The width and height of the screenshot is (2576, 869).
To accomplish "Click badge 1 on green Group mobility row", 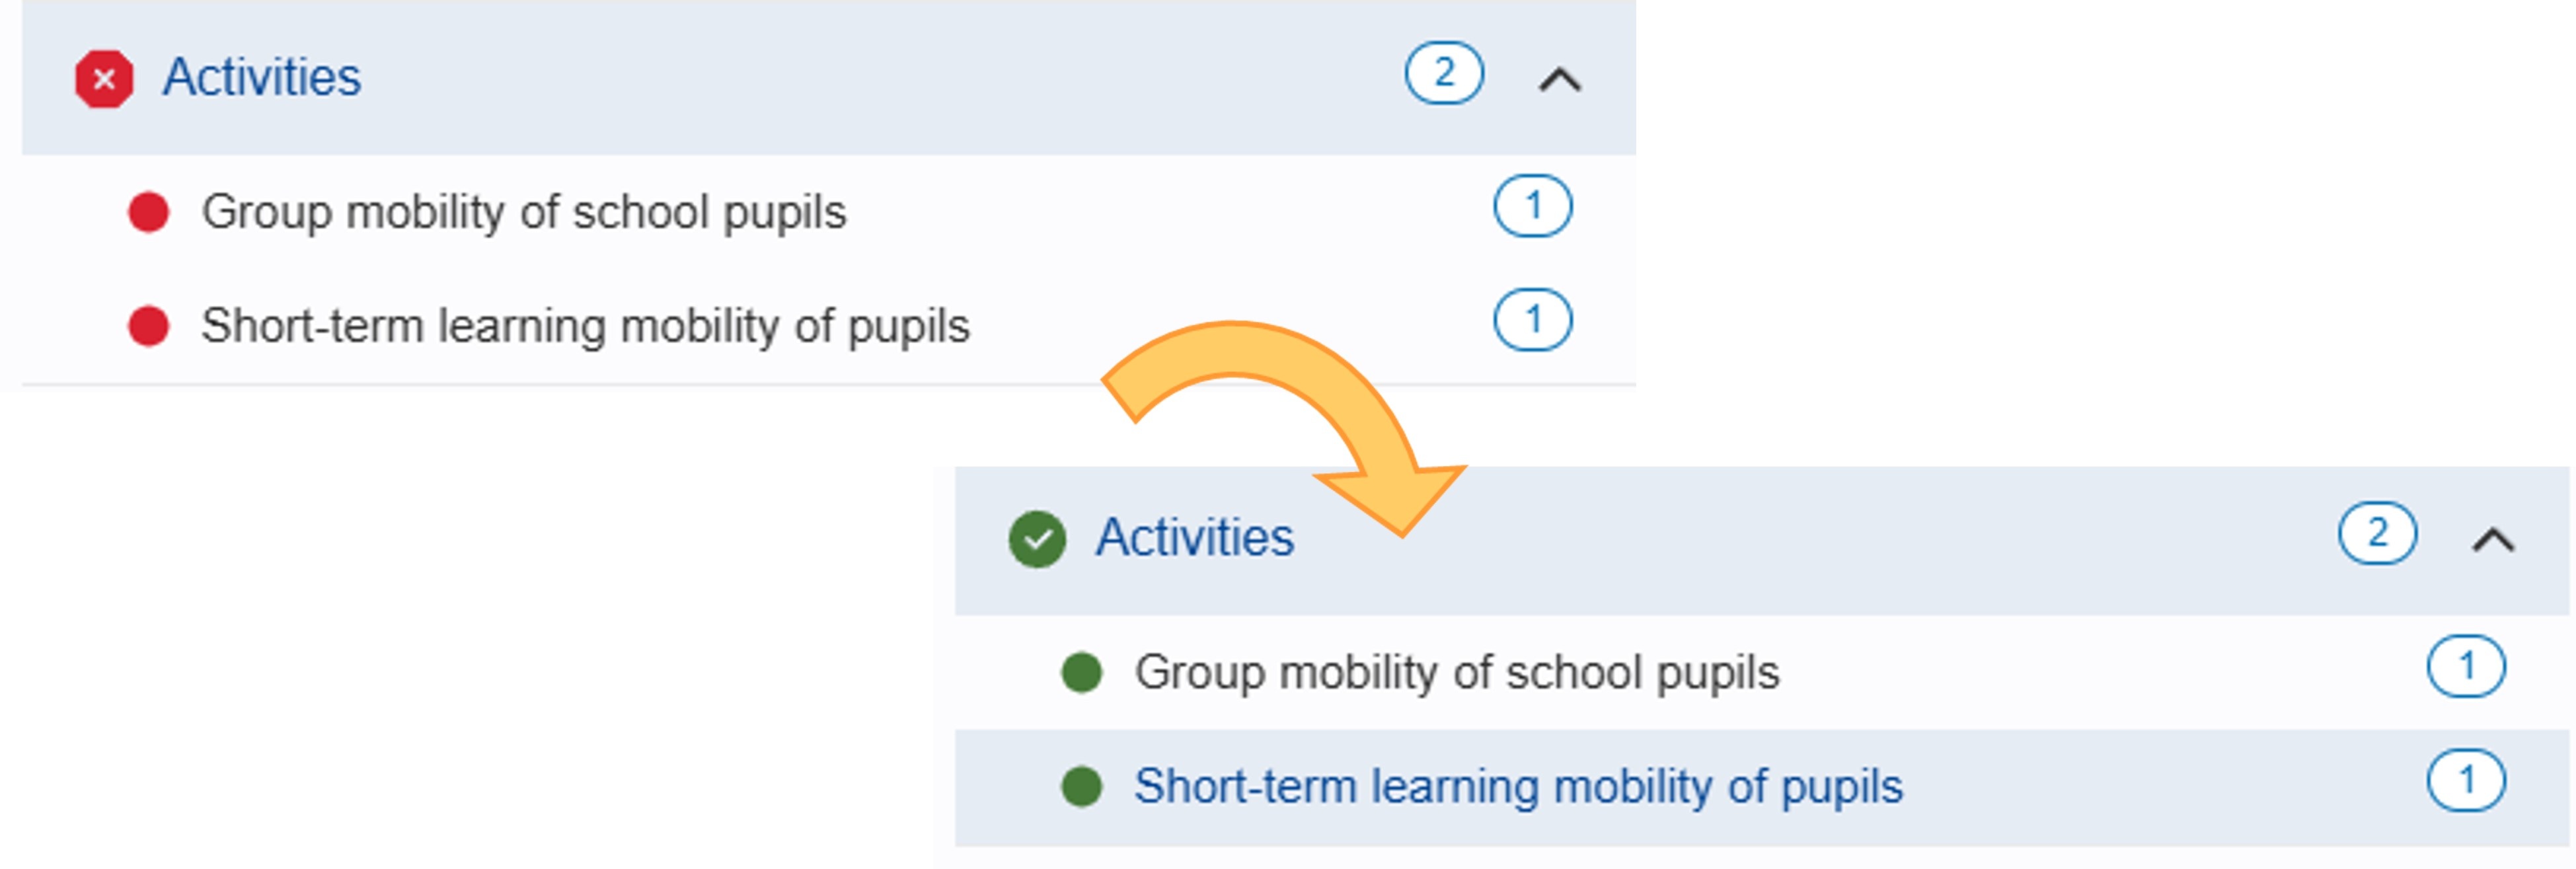I will (2465, 666).
